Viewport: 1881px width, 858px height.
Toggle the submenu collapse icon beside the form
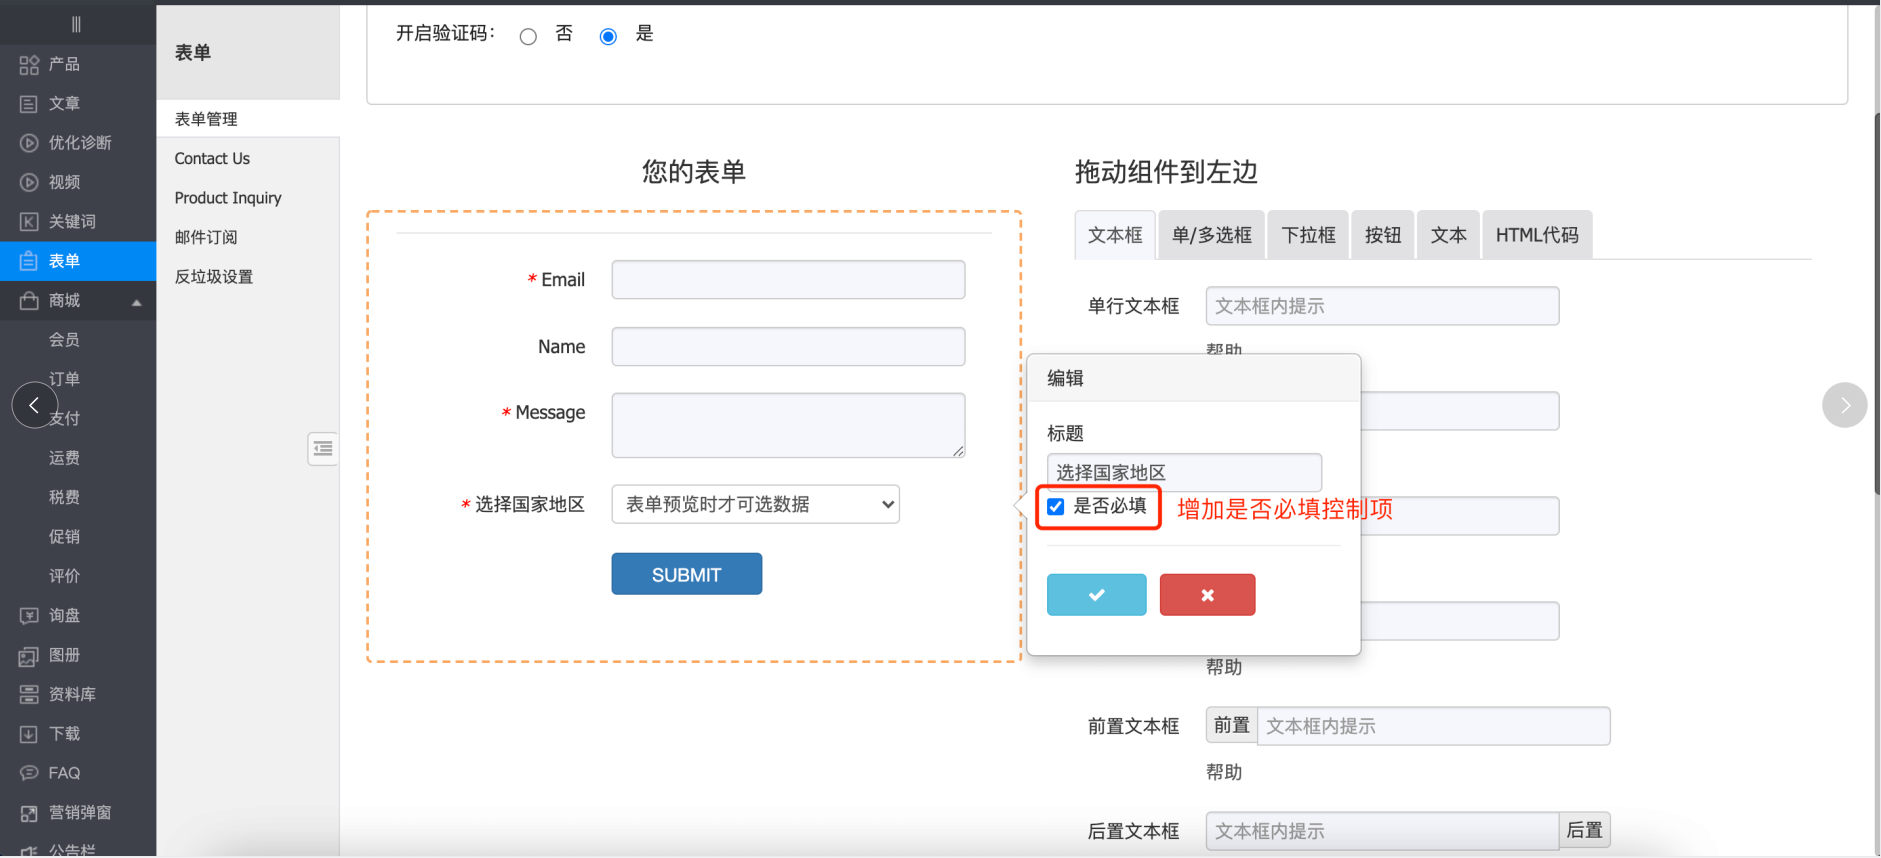[x=322, y=449]
